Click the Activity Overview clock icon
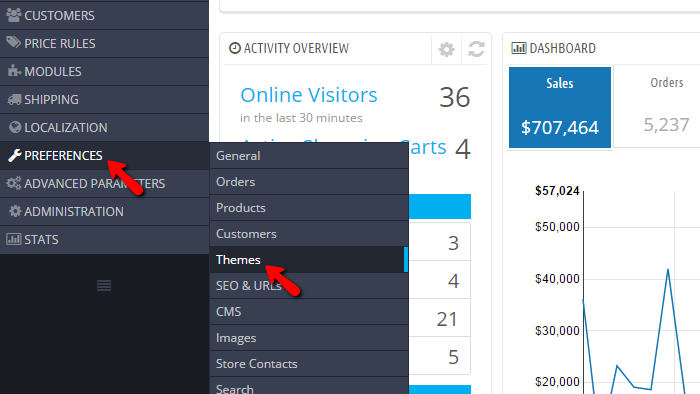This screenshot has width=700, height=394. coord(235,48)
